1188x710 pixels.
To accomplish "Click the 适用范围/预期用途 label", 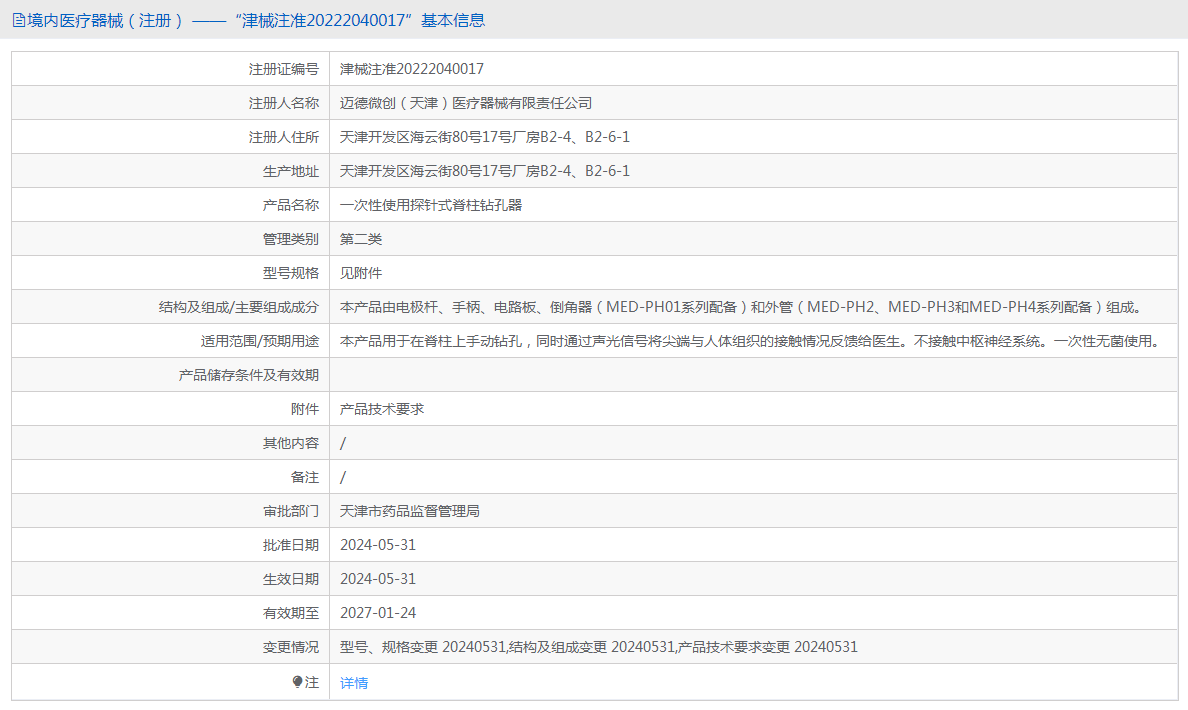I will [x=260, y=341].
